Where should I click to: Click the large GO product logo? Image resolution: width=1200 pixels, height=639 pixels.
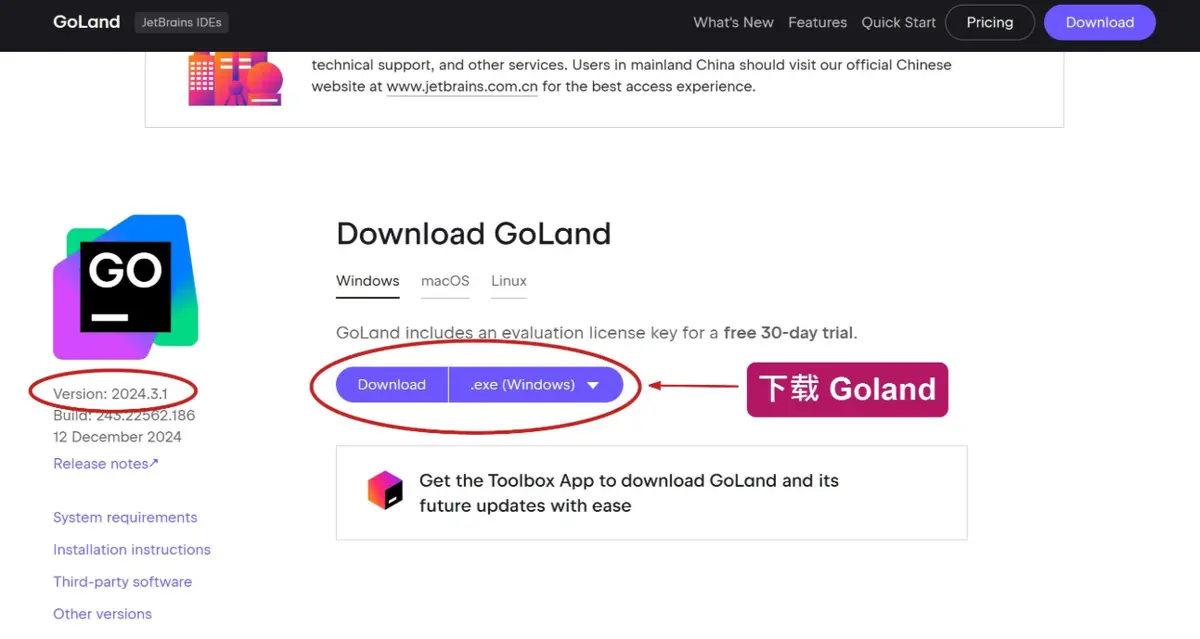(125, 287)
